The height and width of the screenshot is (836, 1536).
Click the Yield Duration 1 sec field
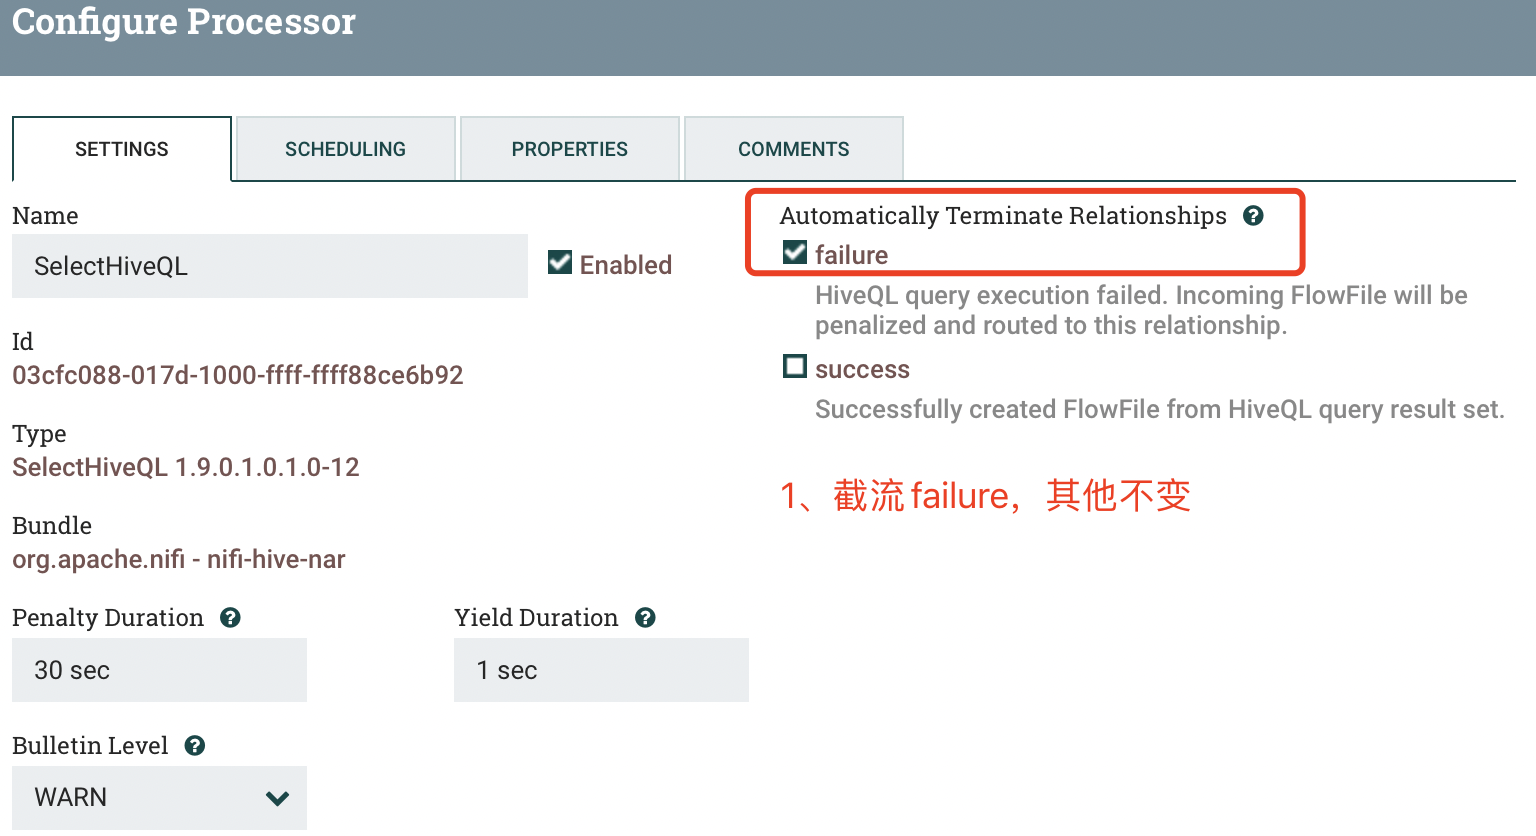pyautogui.click(x=601, y=670)
